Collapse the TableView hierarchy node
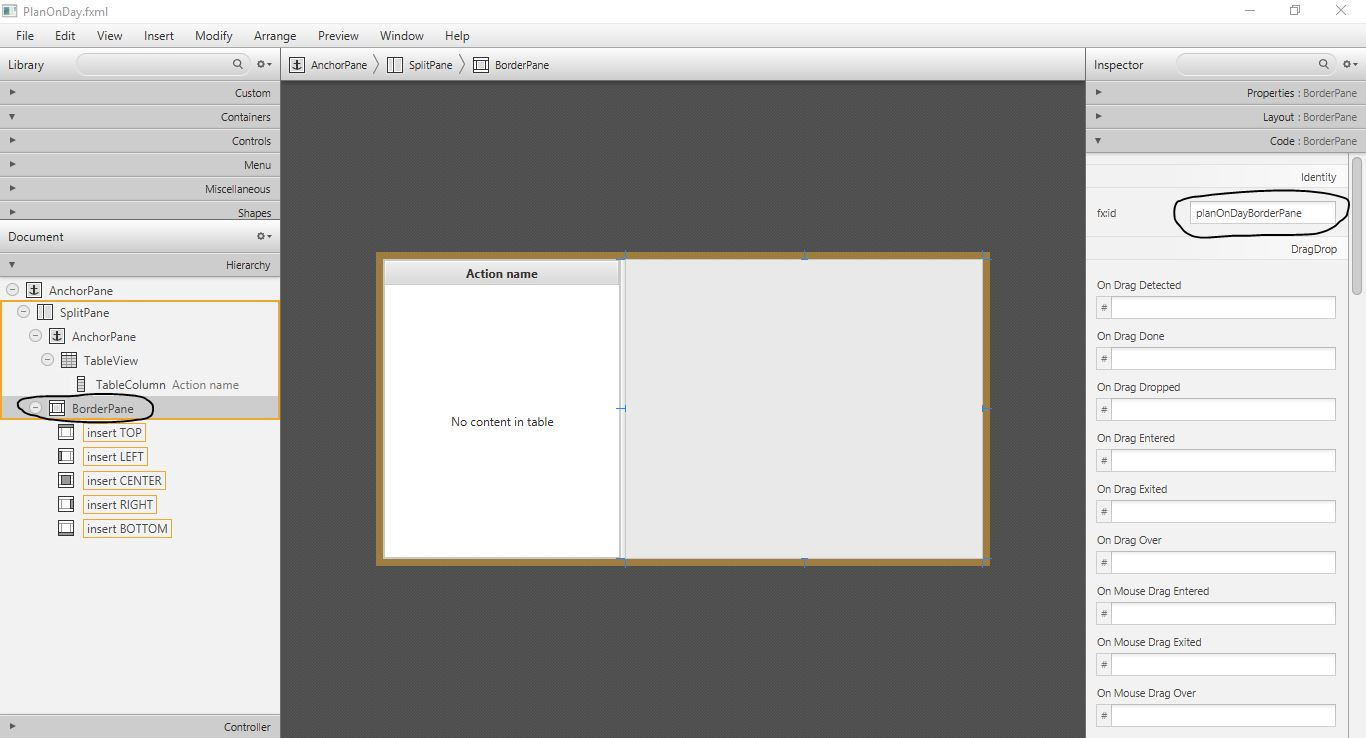 [47, 360]
